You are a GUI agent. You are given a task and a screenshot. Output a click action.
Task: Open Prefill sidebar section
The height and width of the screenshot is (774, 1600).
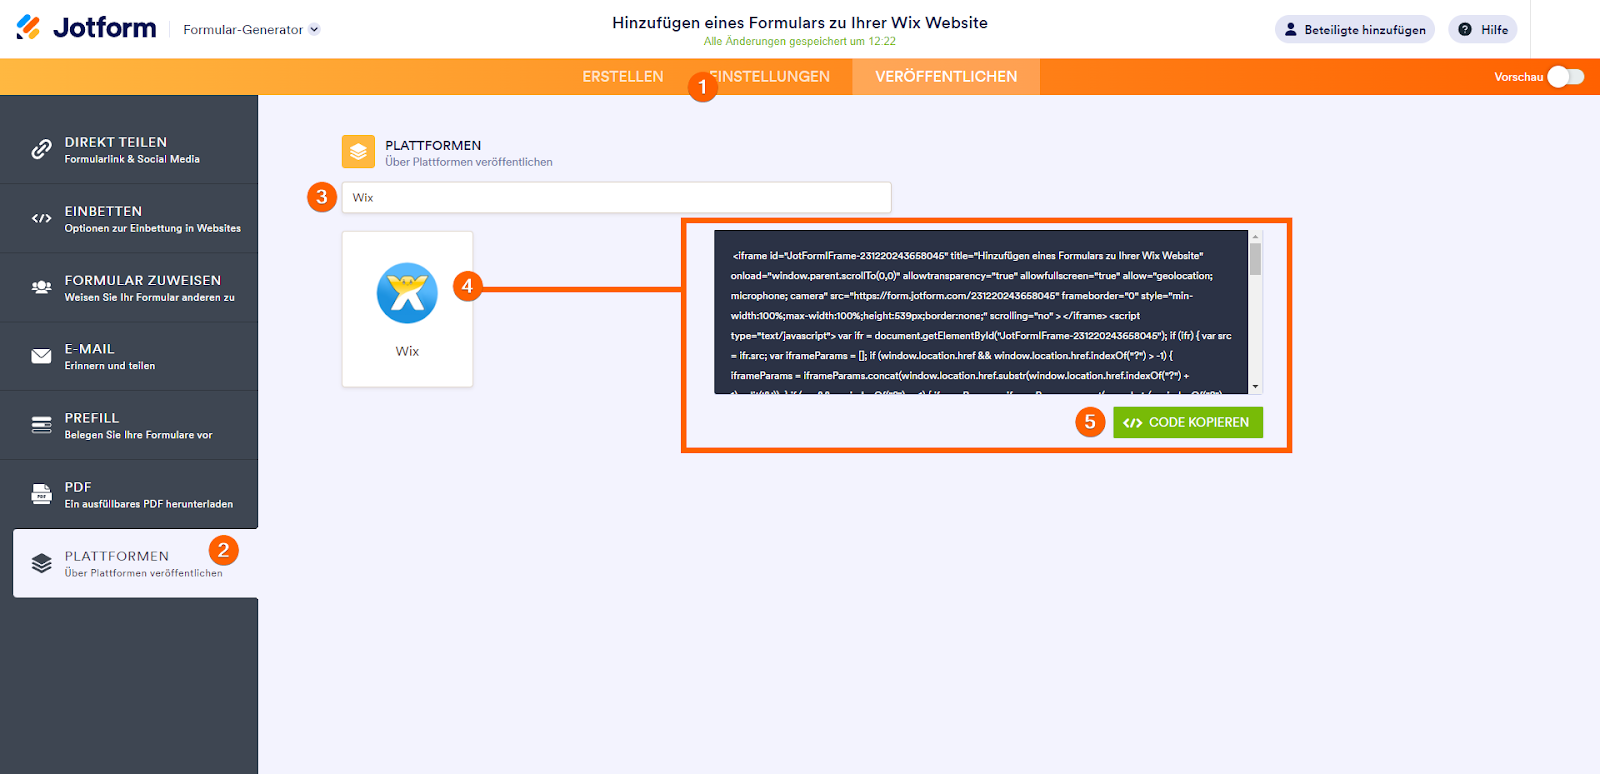coord(129,426)
